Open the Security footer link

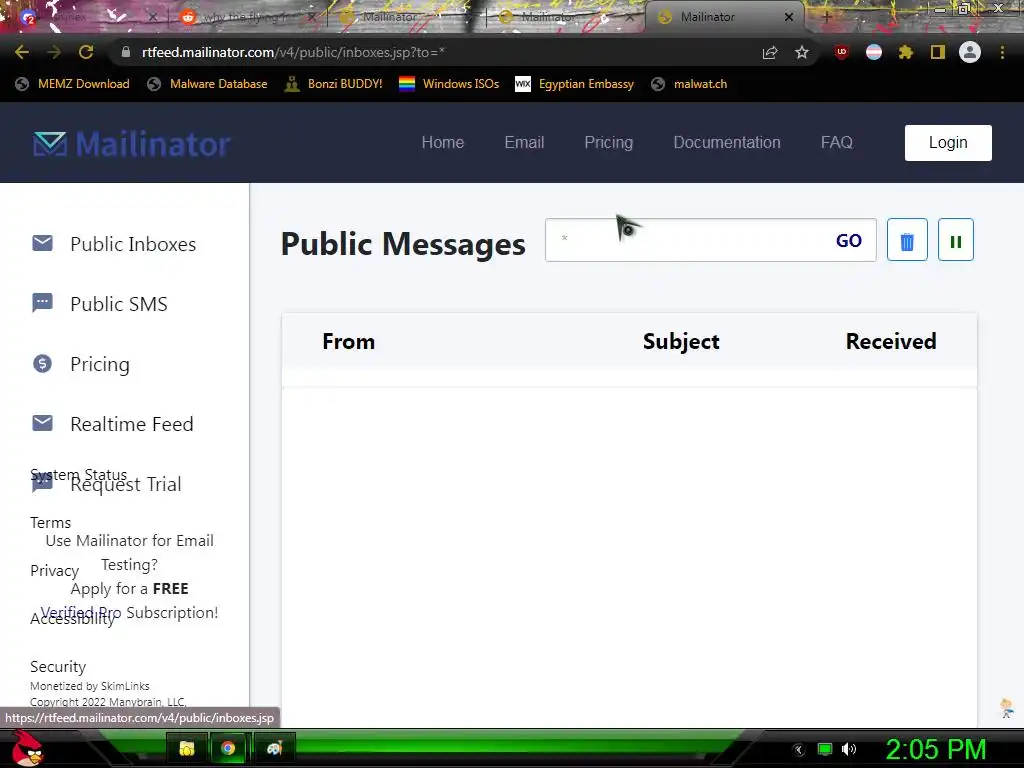58,666
